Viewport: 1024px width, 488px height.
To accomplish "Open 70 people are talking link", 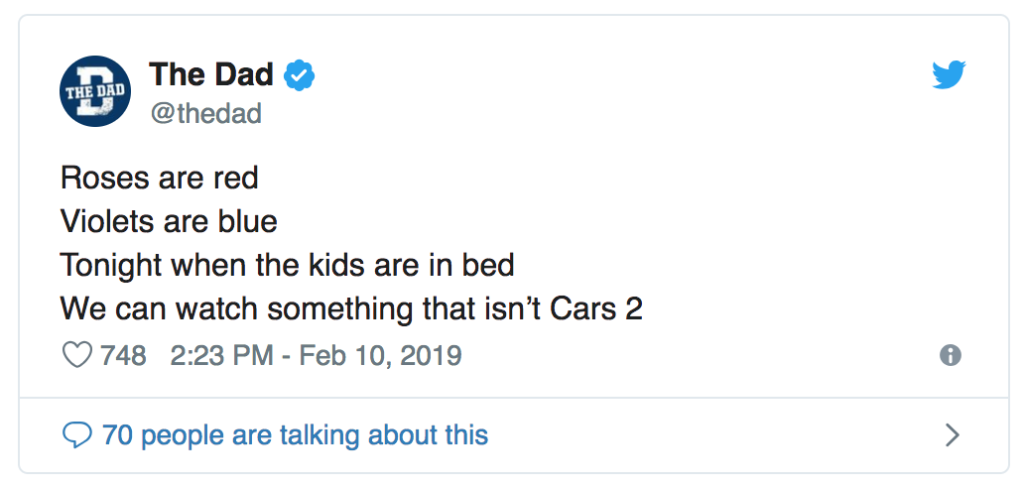I will tap(295, 435).
